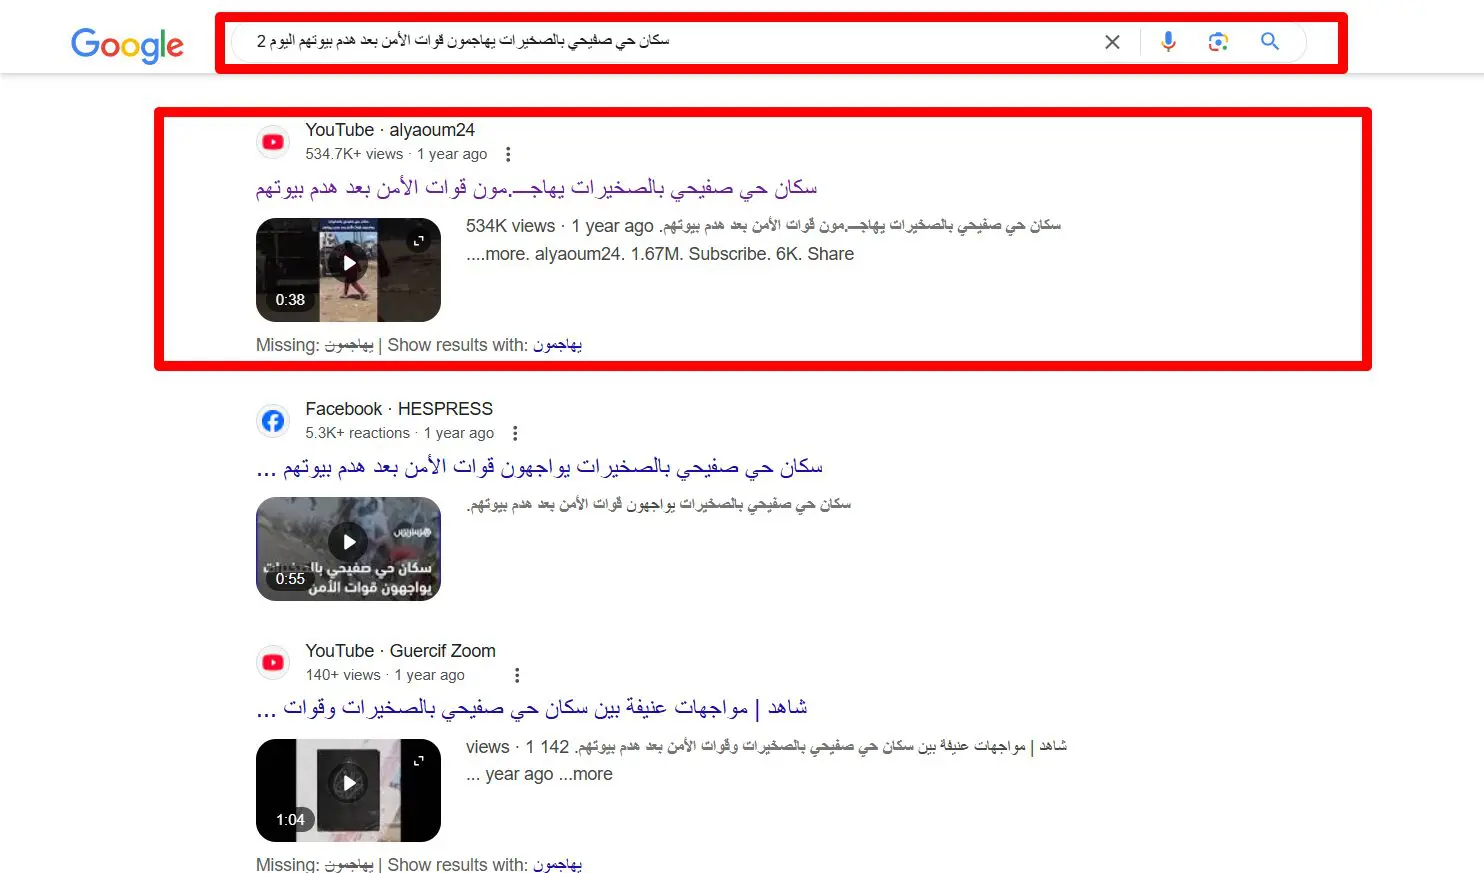1484x873 pixels.
Task: Open the Guercif Zoom video title link
Action: 531,708
